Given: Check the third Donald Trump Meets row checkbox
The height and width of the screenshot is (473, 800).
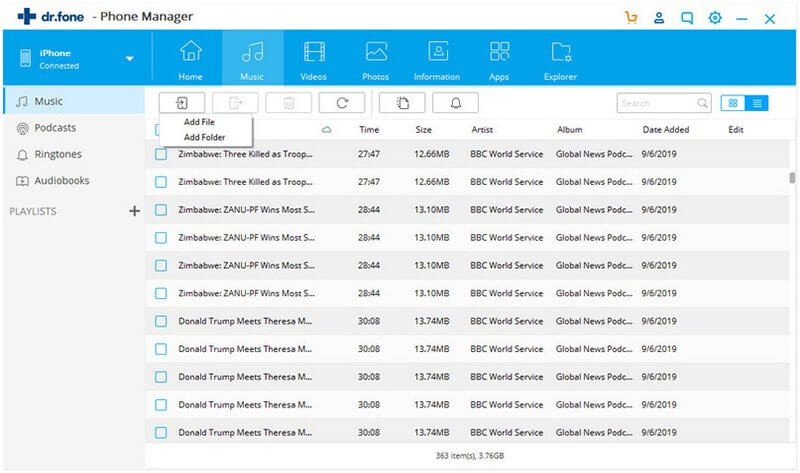Looking at the screenshot, I should 161,377.
